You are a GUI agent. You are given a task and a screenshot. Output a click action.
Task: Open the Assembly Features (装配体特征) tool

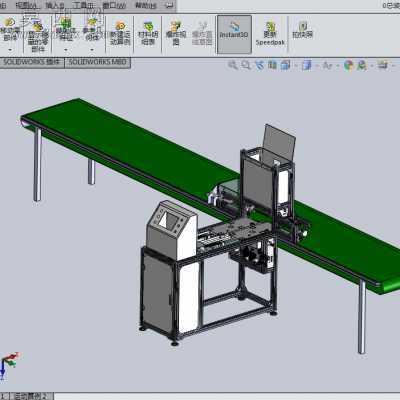tap(65, 30)
